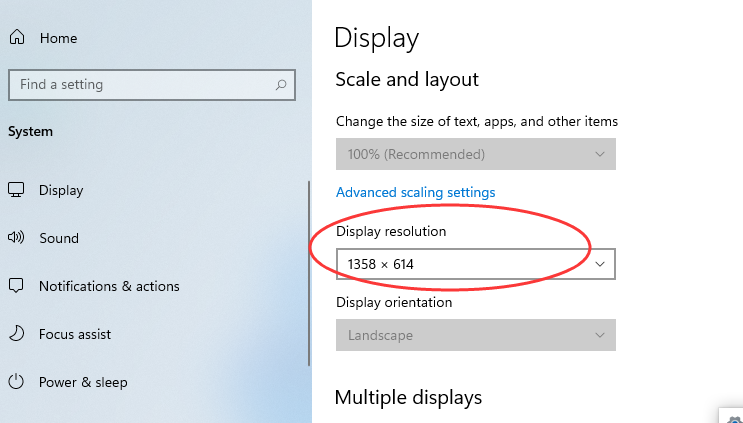Click the Focus assist moon icon
The width and height of the screenshot is (743, 423).
16,334
